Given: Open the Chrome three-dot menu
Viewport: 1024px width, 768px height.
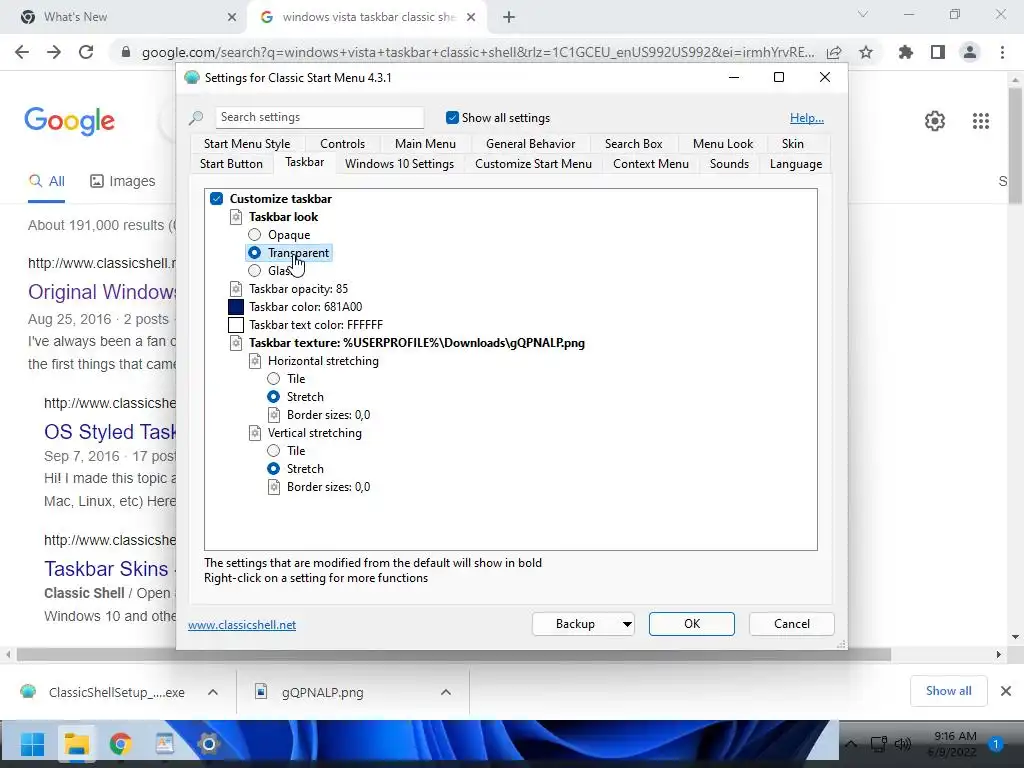Looking at the screenshot, I should (1002, 52).
